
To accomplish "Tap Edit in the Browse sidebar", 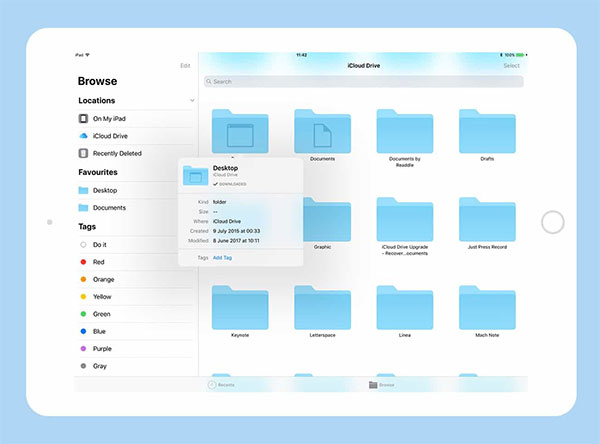I will click(185, 66).
